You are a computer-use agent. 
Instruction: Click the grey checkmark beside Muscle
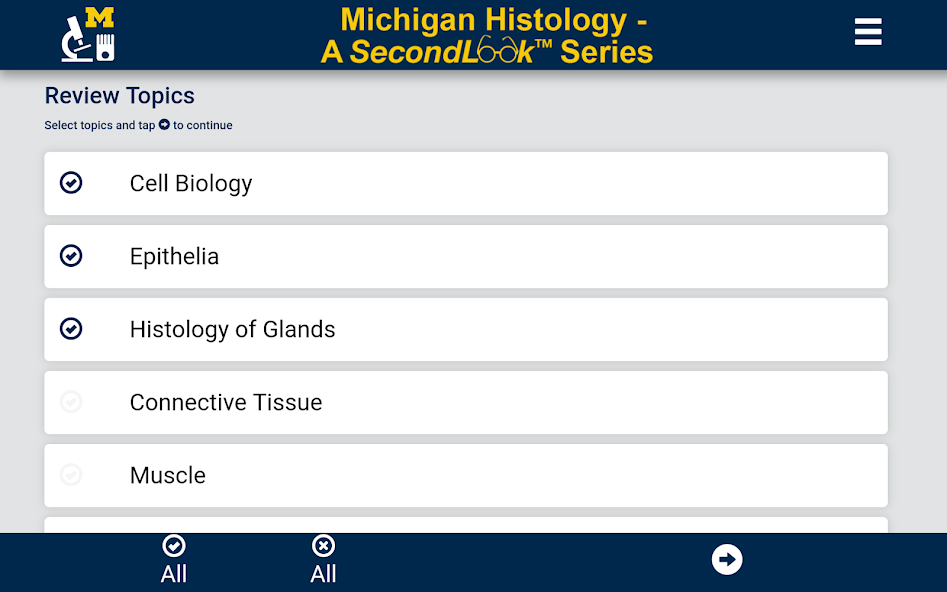(x=71, y=475)
